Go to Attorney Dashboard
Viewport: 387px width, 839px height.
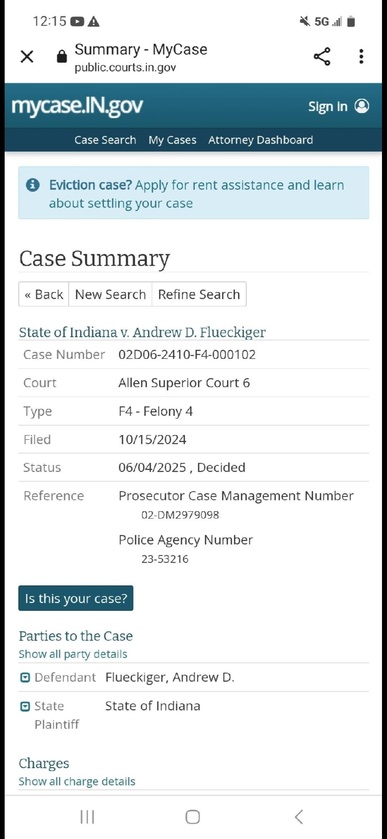click(261, 140)
